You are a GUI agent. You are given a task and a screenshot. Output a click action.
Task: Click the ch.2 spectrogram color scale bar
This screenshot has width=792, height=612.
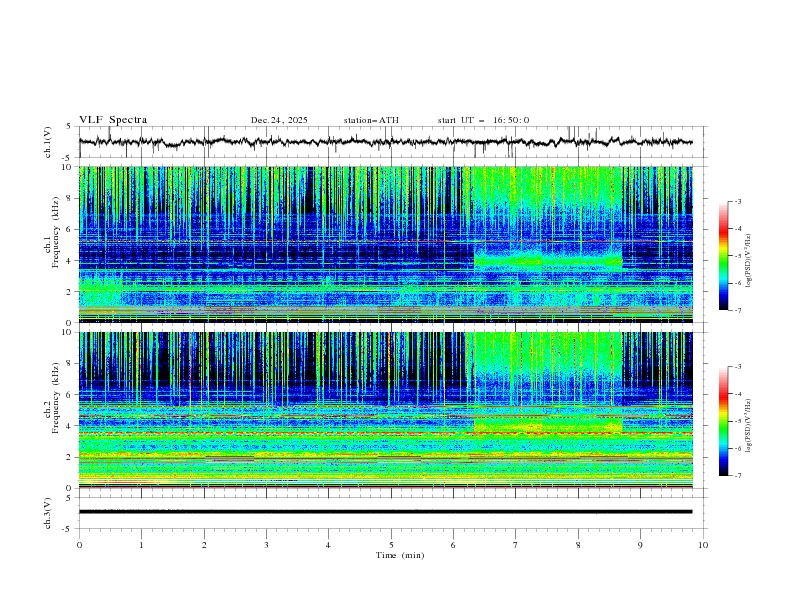723,421
